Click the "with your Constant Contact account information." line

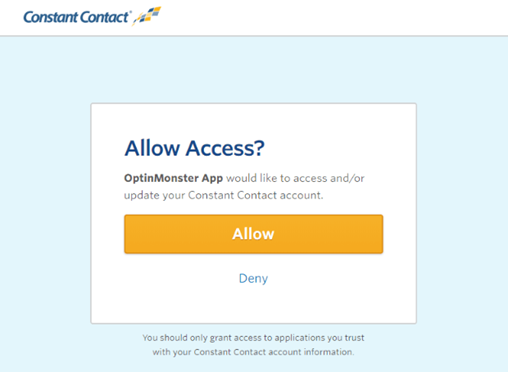pyautogui.click(x=253, y=352)
